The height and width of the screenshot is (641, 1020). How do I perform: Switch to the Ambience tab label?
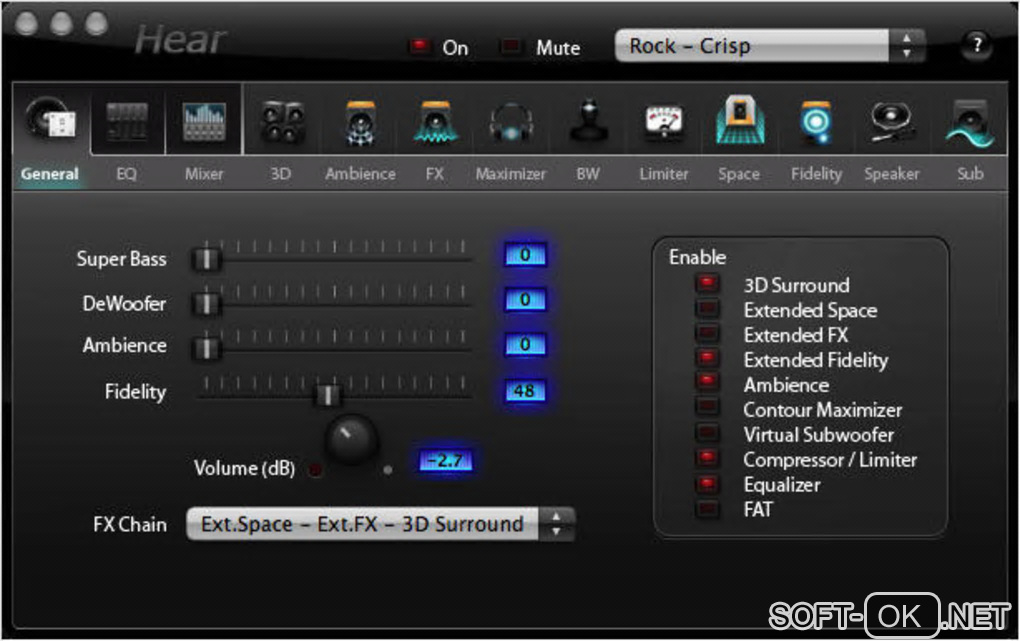tap(360, 174)
